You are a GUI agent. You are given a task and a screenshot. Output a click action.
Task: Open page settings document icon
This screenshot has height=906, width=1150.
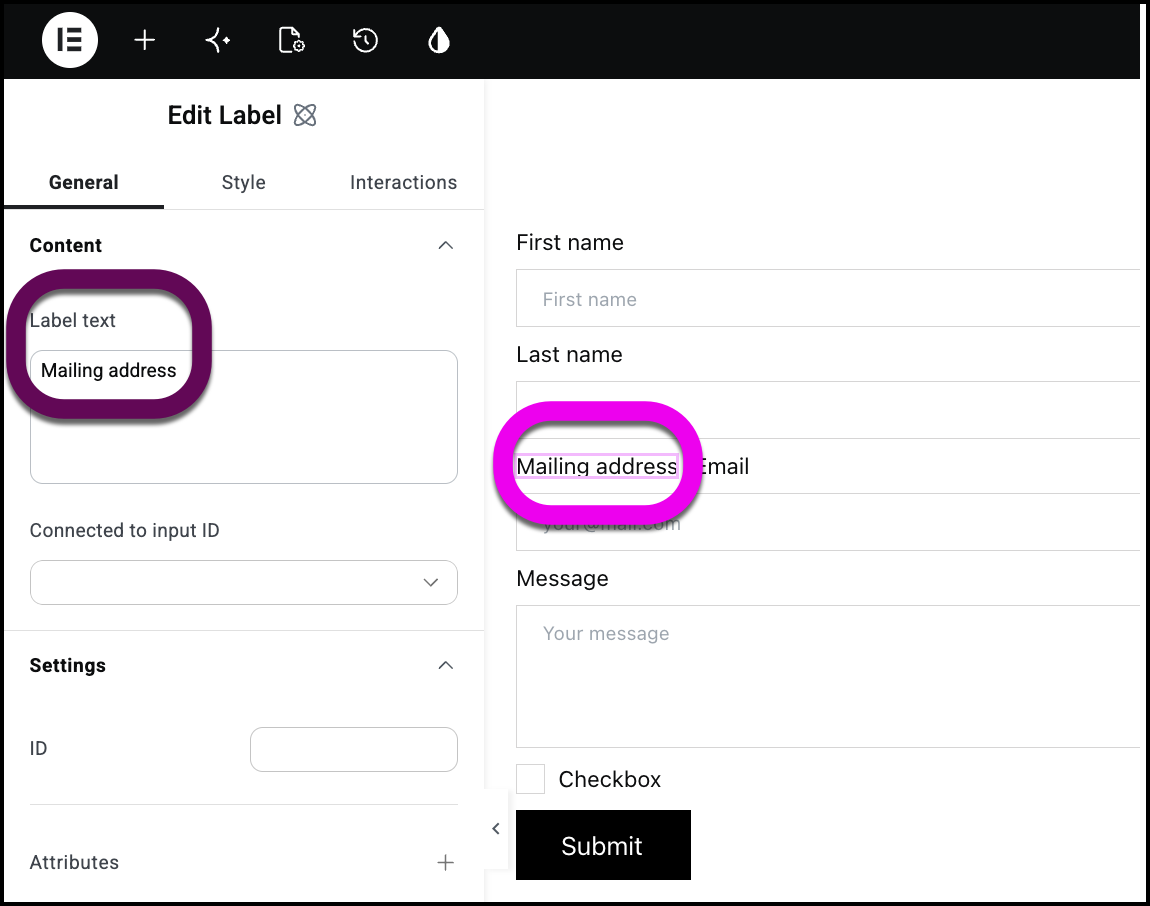291,40
